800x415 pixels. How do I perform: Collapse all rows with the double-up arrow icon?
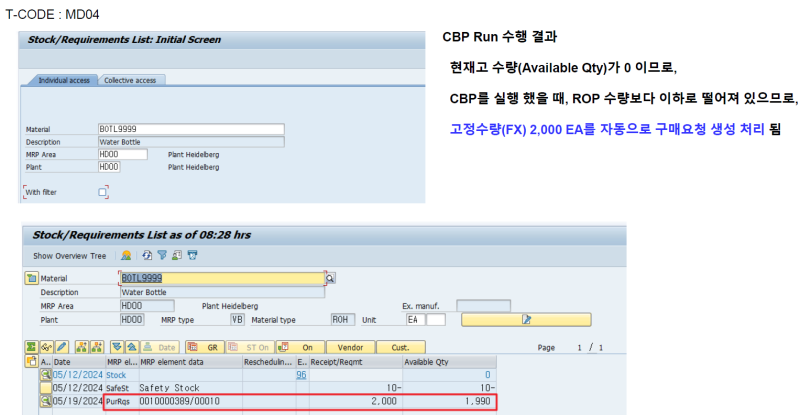(132, 347)
